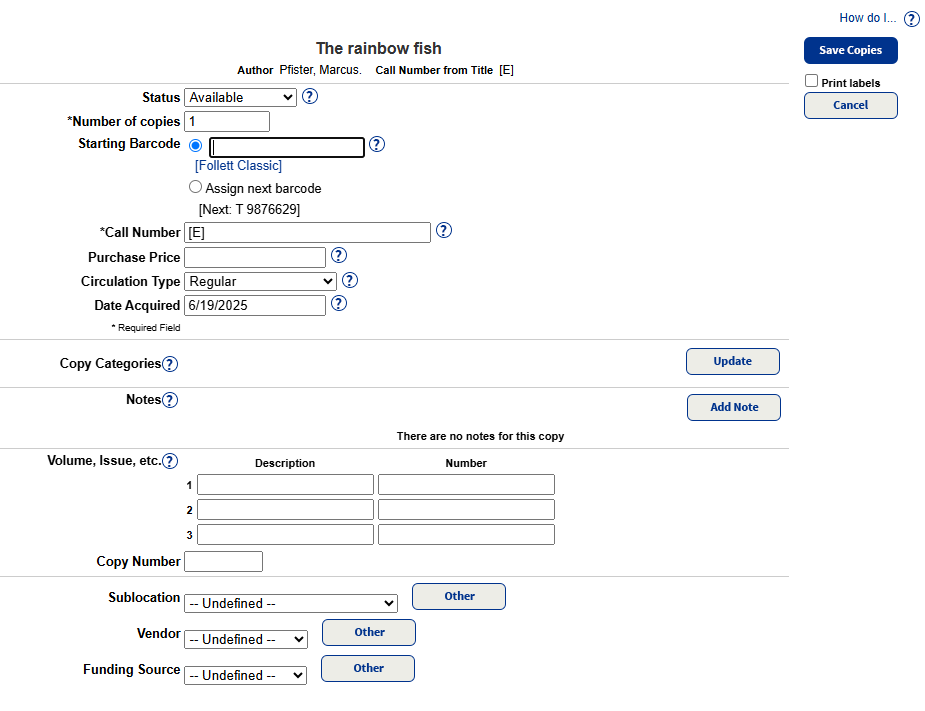Click the Starting Barcode help icon
This screenshot has height=711, width=925.
pyautogui.click(x=377, y=144)
